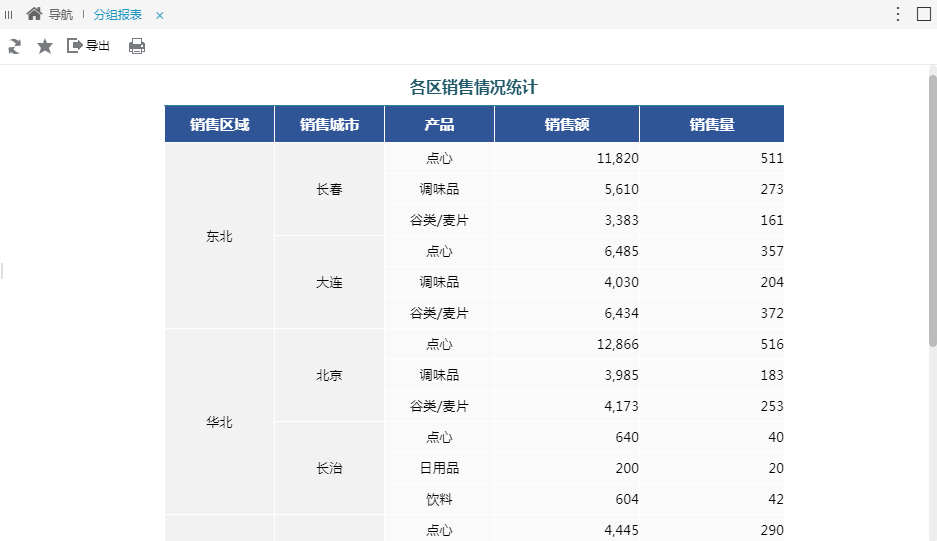937x541 pixels.
Task: Select the 长治 city cell
Action: coord(329,468)
